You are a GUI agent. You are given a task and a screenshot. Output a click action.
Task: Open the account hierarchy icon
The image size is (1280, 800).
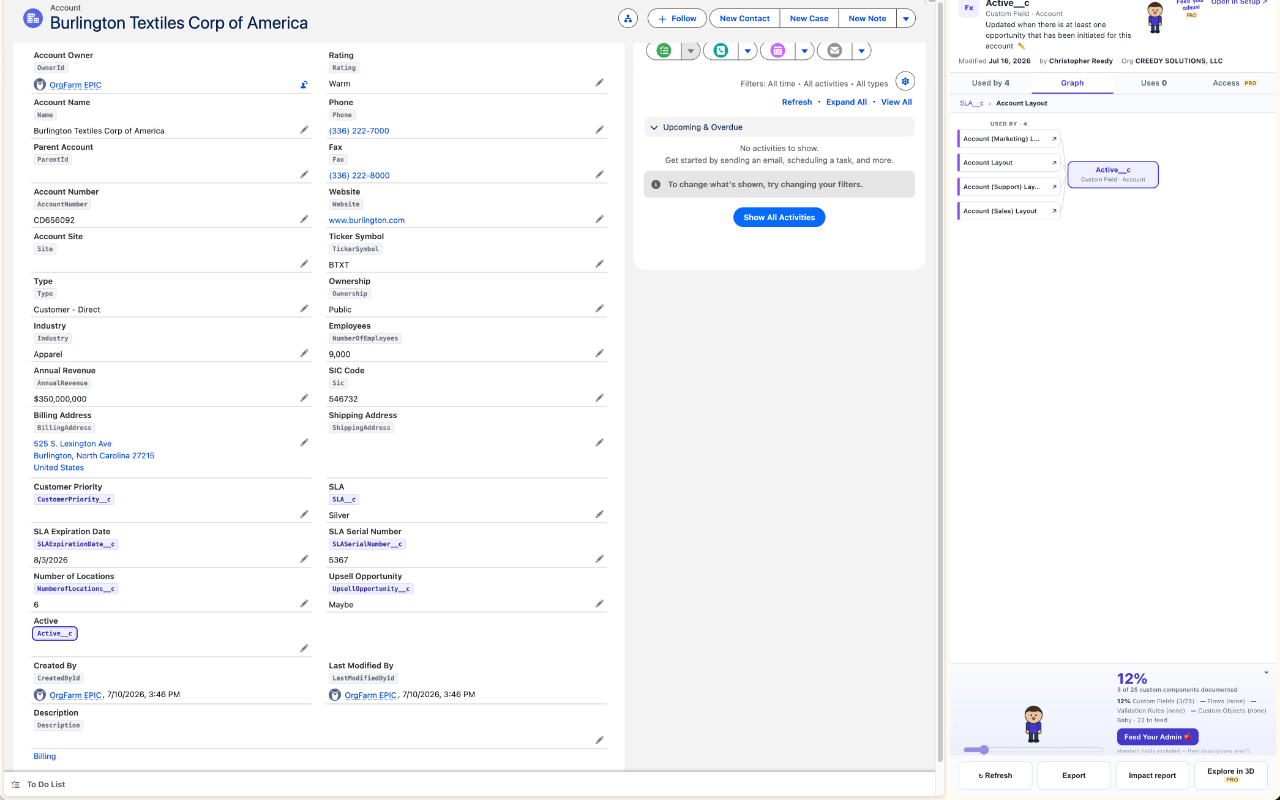(x=628, y=18)
